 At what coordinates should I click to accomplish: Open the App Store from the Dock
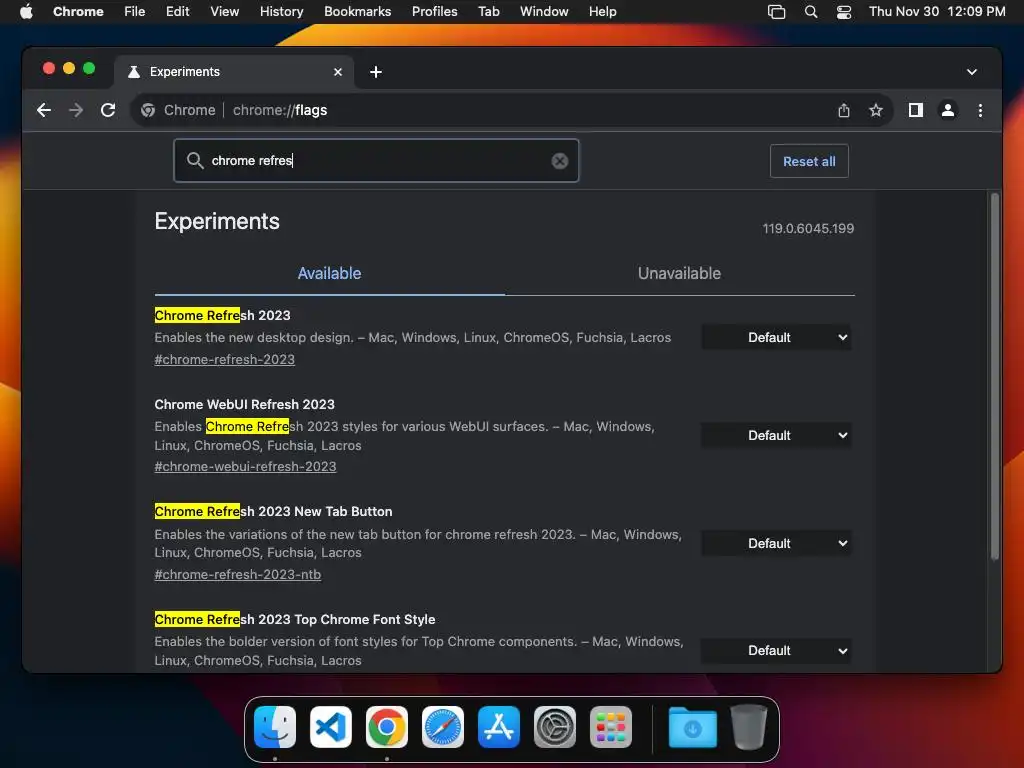point(499,727)
